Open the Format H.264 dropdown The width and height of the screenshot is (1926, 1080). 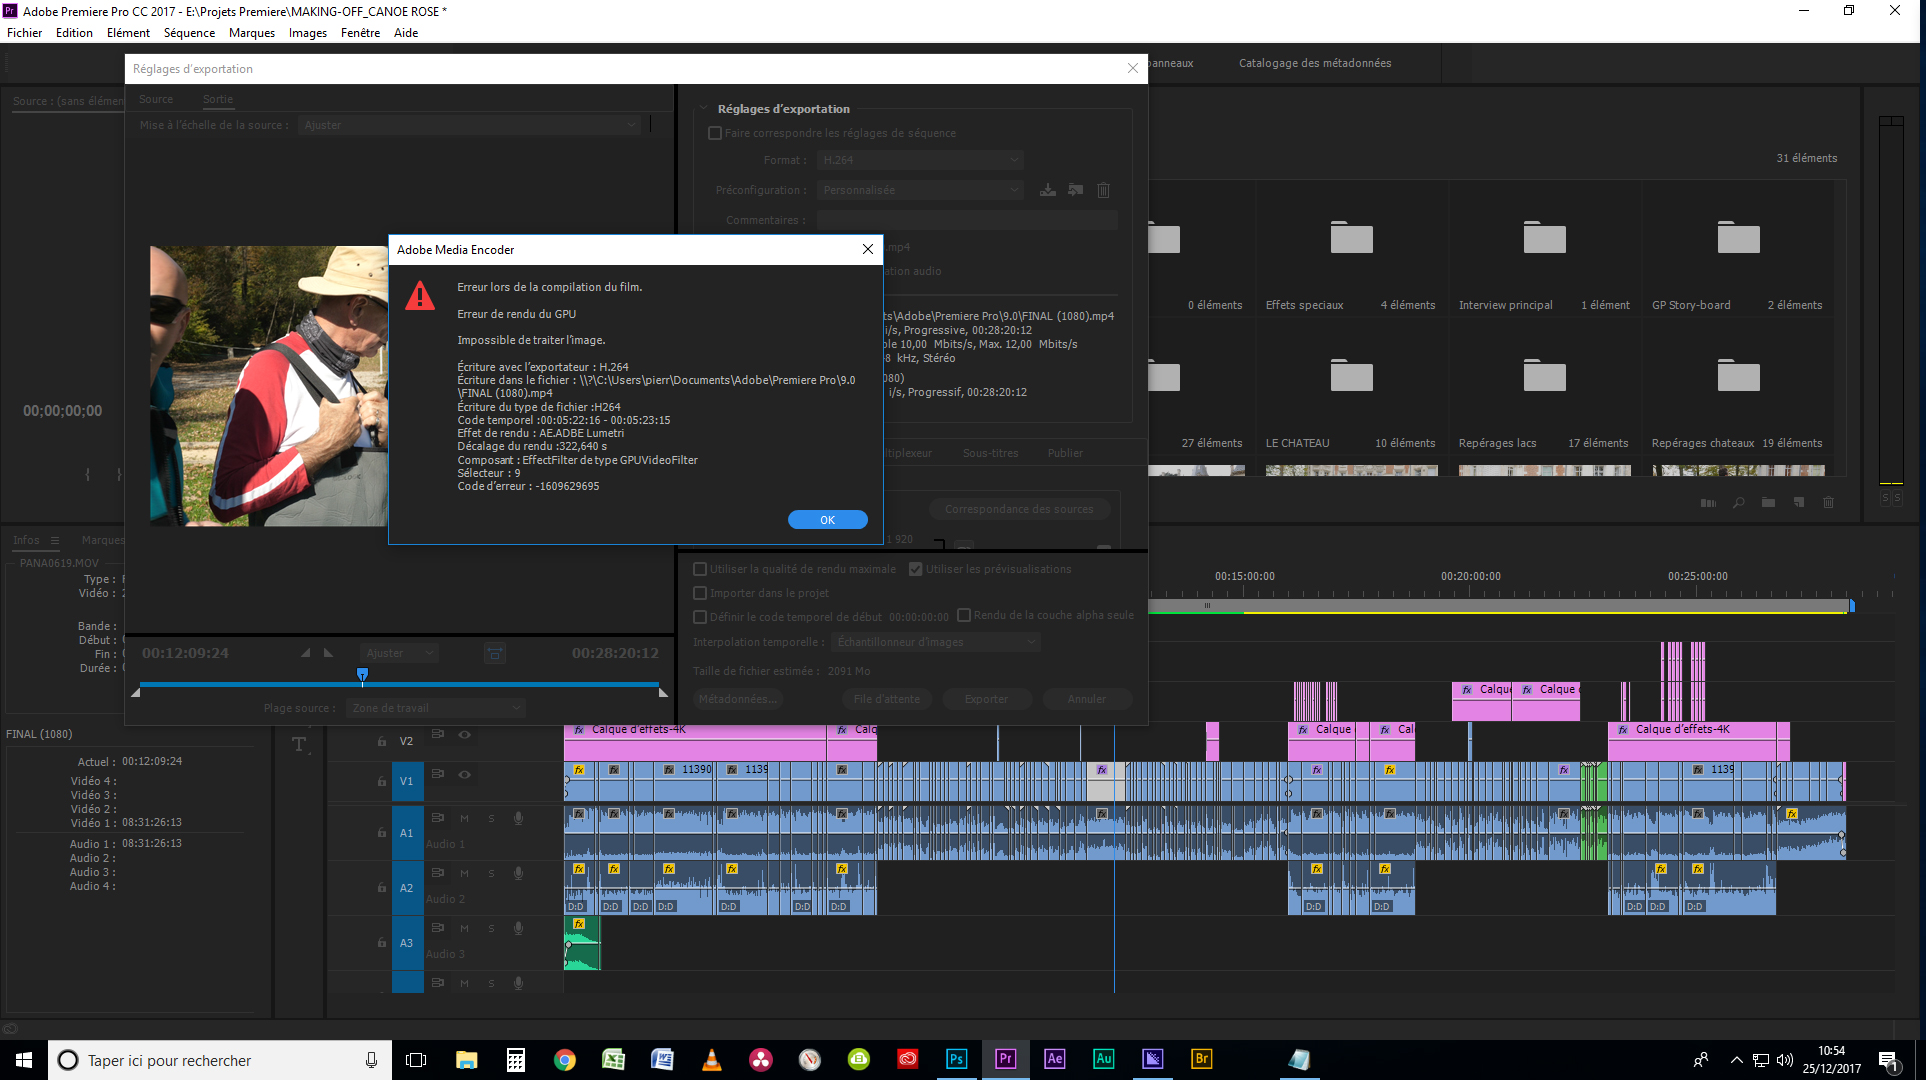click(920, 160)
